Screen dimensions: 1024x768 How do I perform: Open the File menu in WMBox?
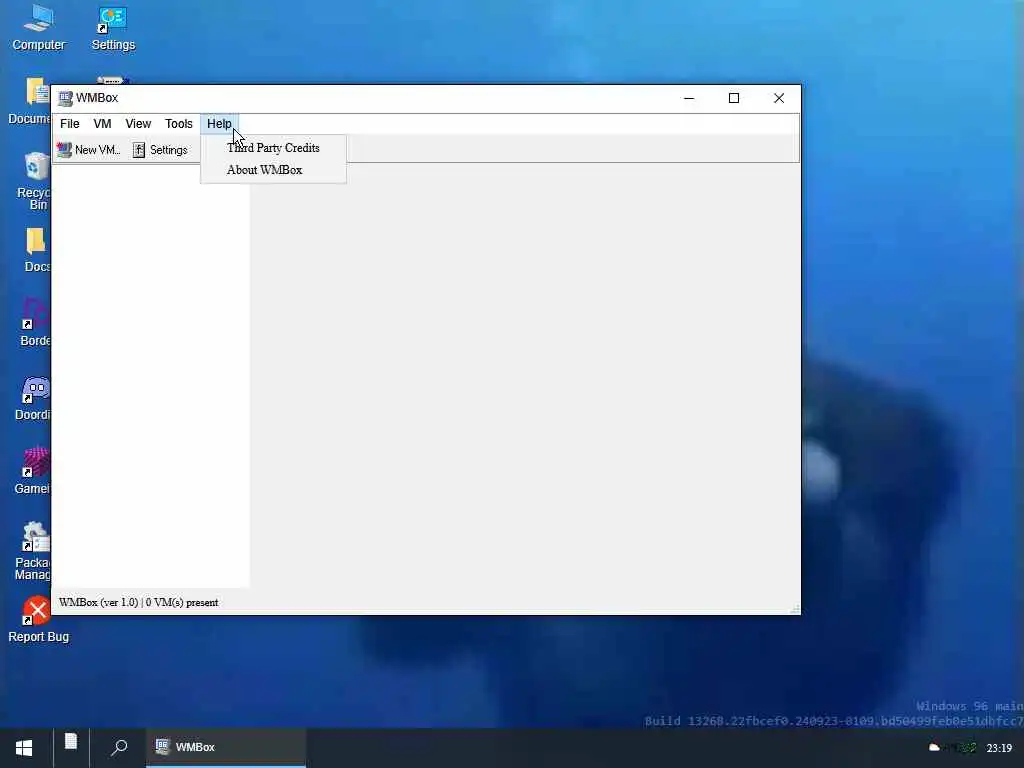click(x=70, y=123)
